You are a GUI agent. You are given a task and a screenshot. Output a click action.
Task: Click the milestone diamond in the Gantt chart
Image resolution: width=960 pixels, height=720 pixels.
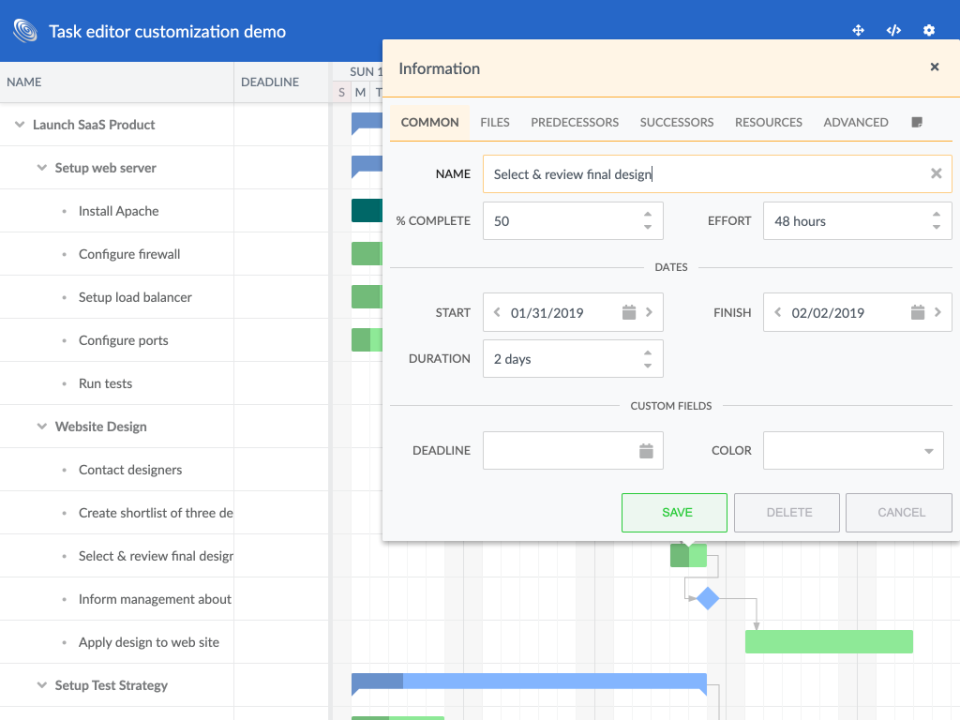(708, 599)
